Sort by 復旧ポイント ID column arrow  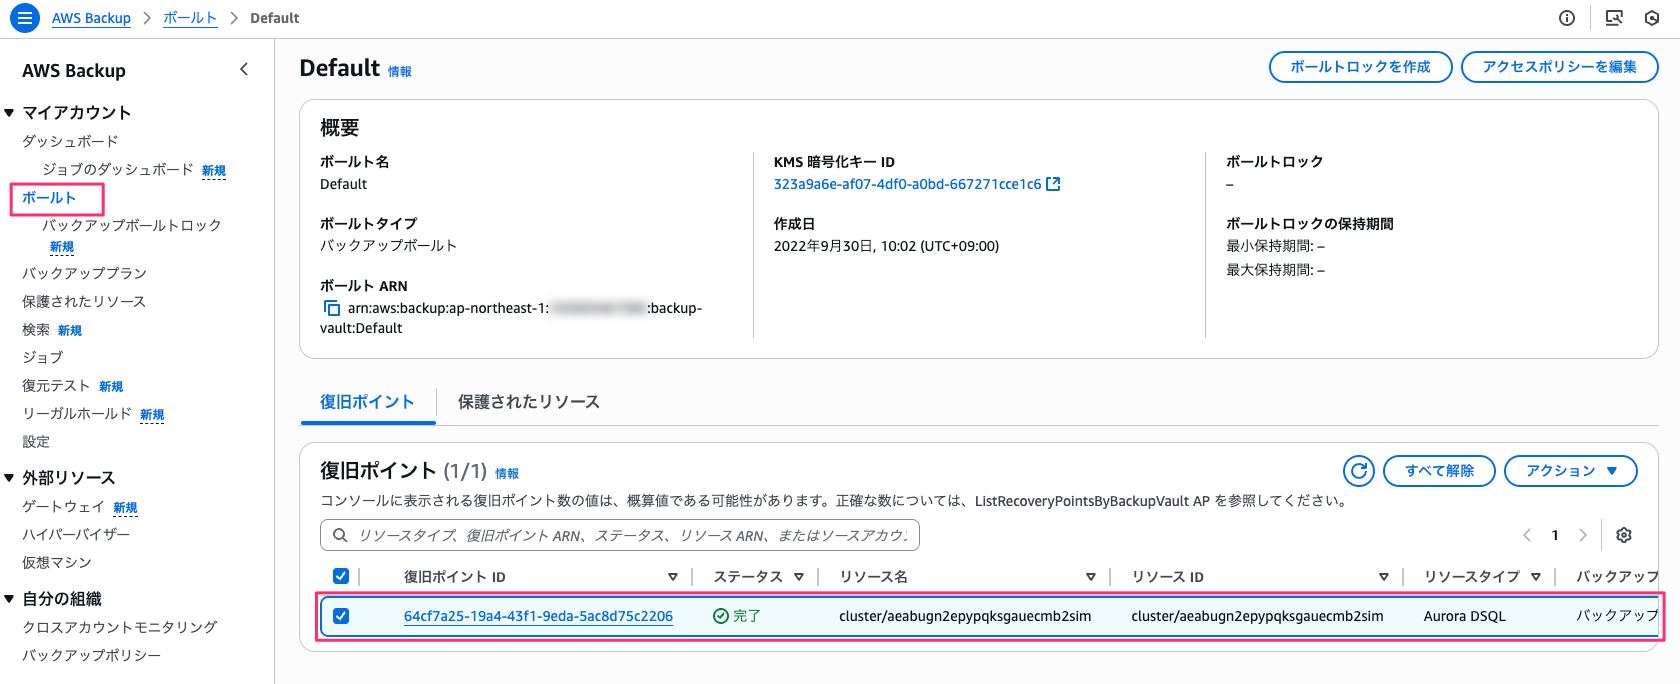click(673, 577)
